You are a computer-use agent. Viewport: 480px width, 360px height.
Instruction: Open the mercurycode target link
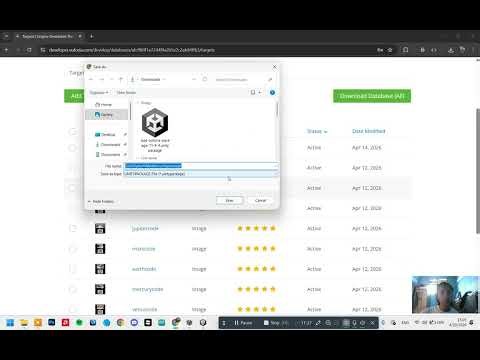[147, 289]
